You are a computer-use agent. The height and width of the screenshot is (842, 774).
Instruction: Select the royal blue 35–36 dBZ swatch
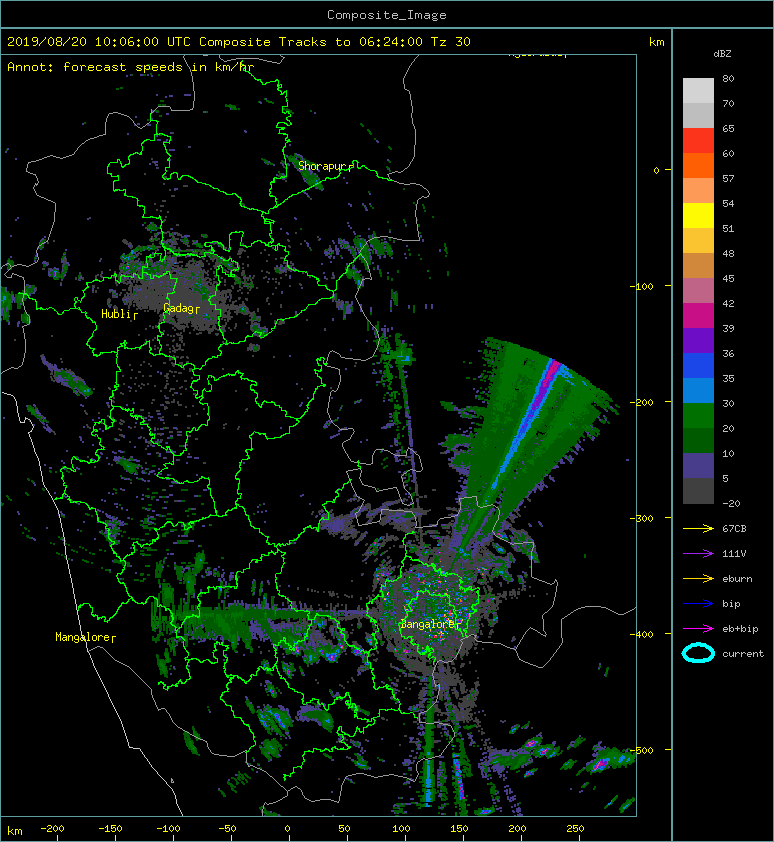pos(698,366)
